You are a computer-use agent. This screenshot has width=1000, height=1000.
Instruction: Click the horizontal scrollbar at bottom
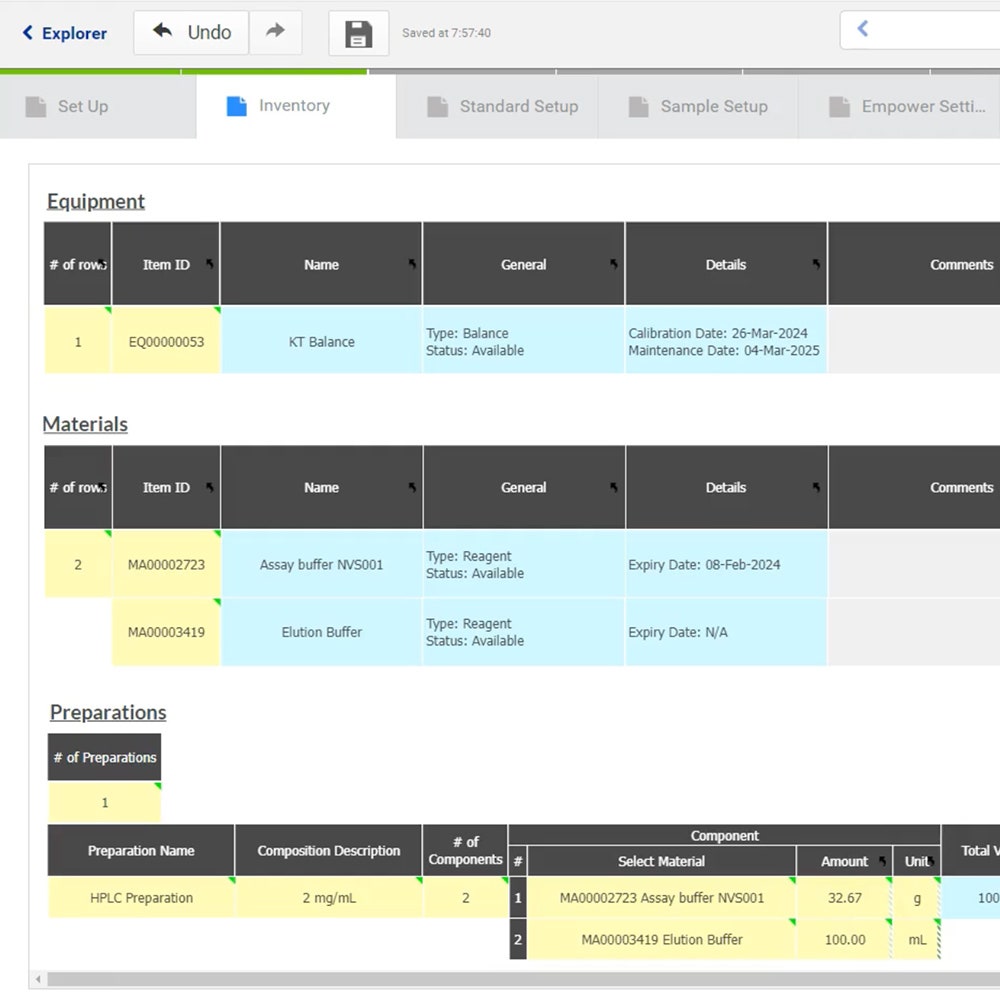(x=500, y=979)
